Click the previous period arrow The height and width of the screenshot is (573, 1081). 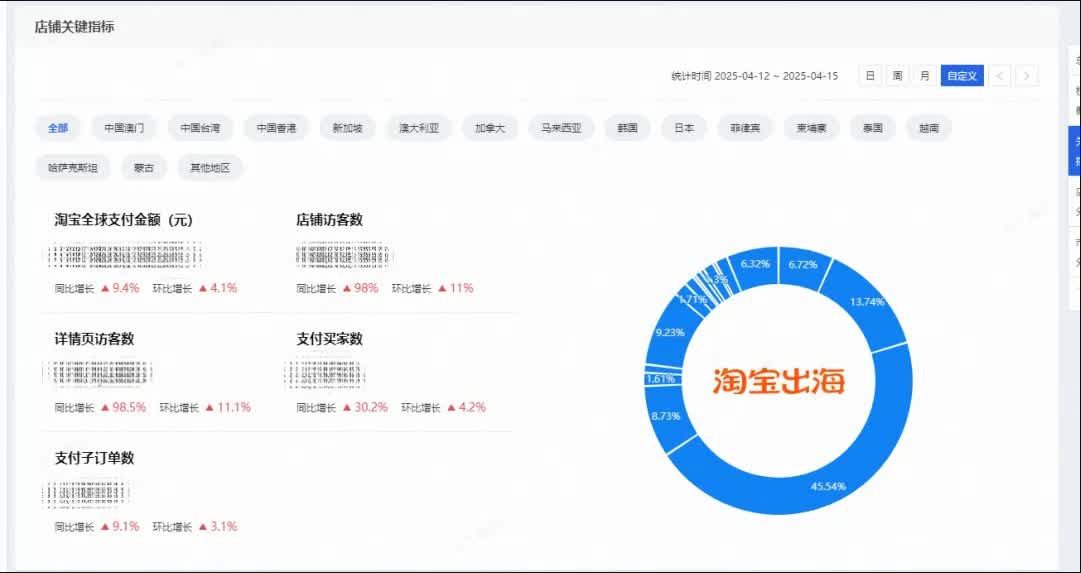[x=999, y=76]
